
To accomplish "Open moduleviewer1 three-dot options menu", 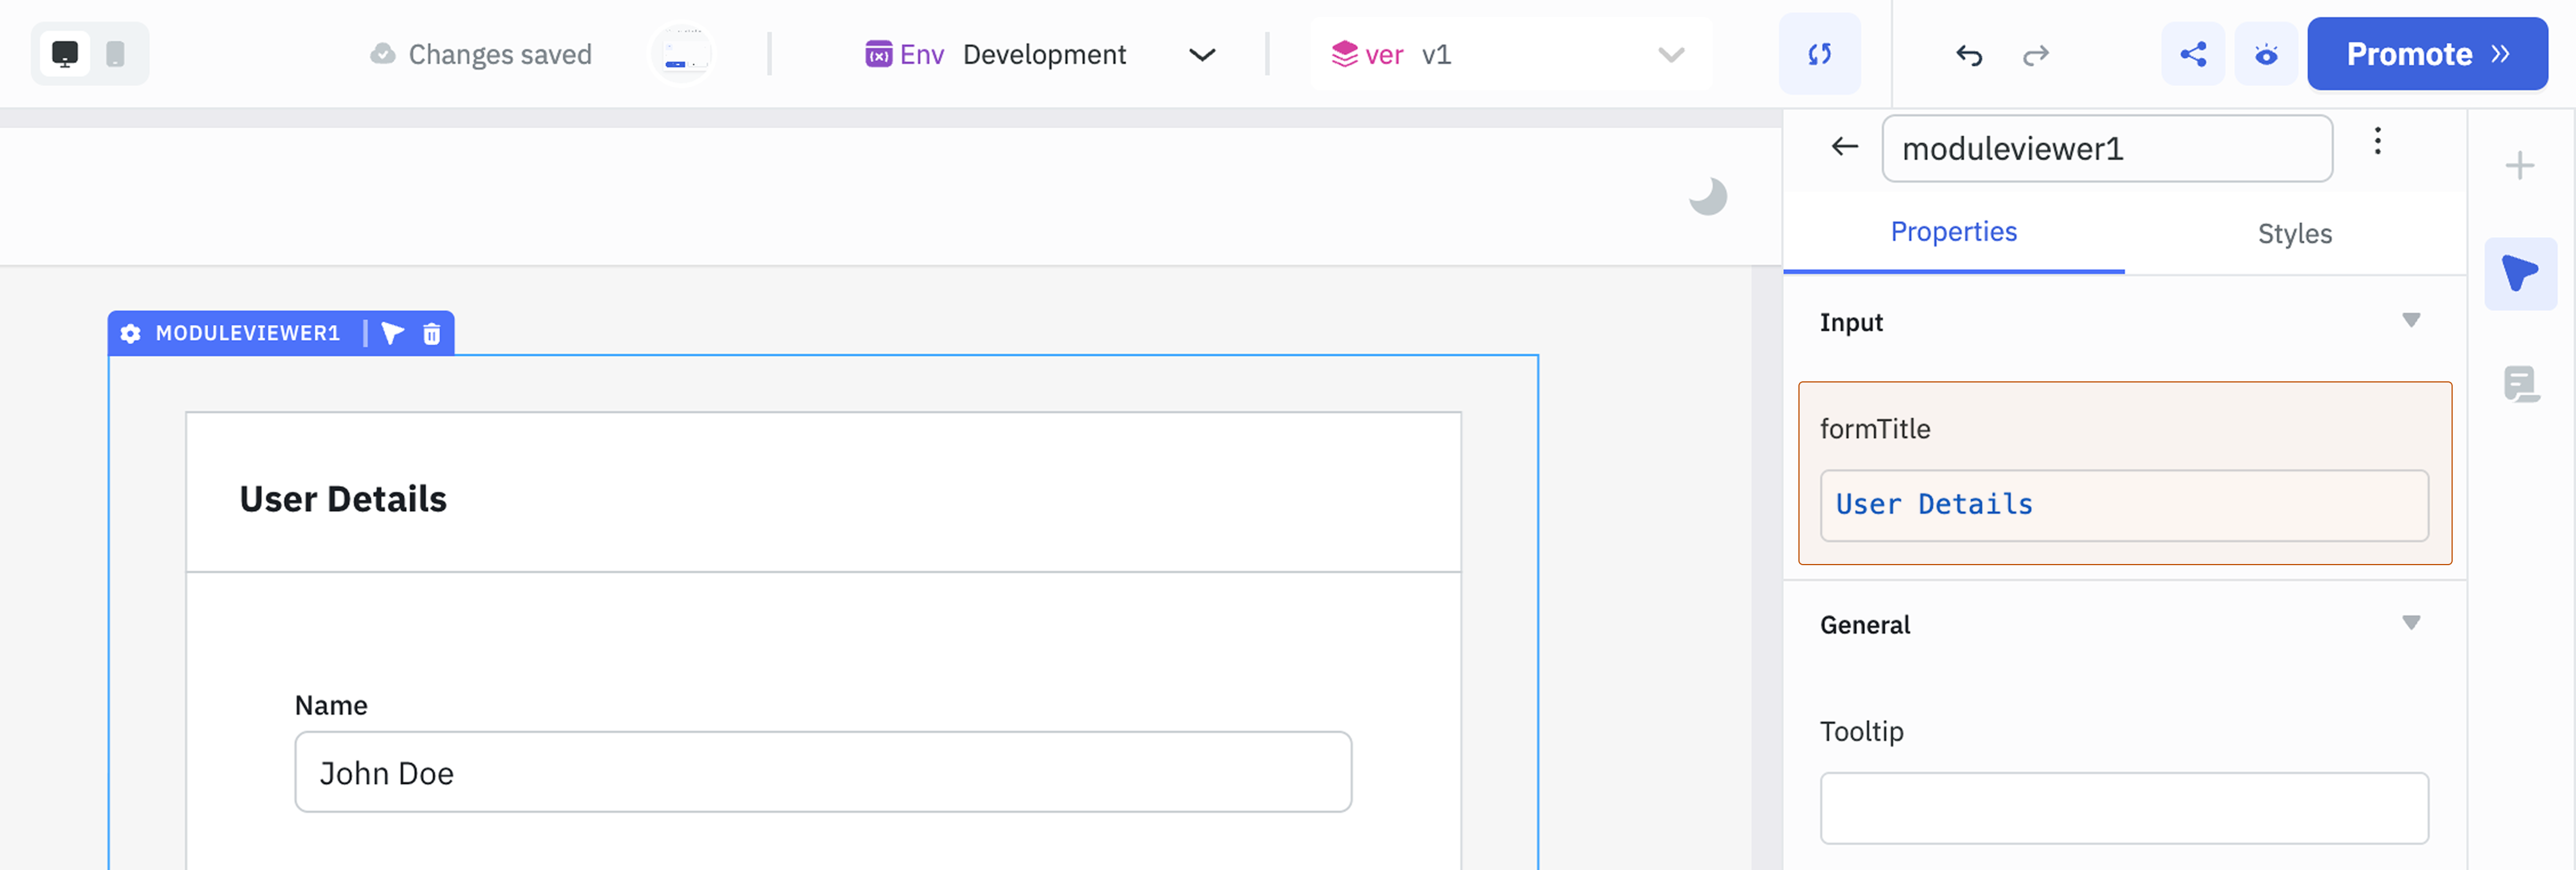I will [x=2377, y=141].
